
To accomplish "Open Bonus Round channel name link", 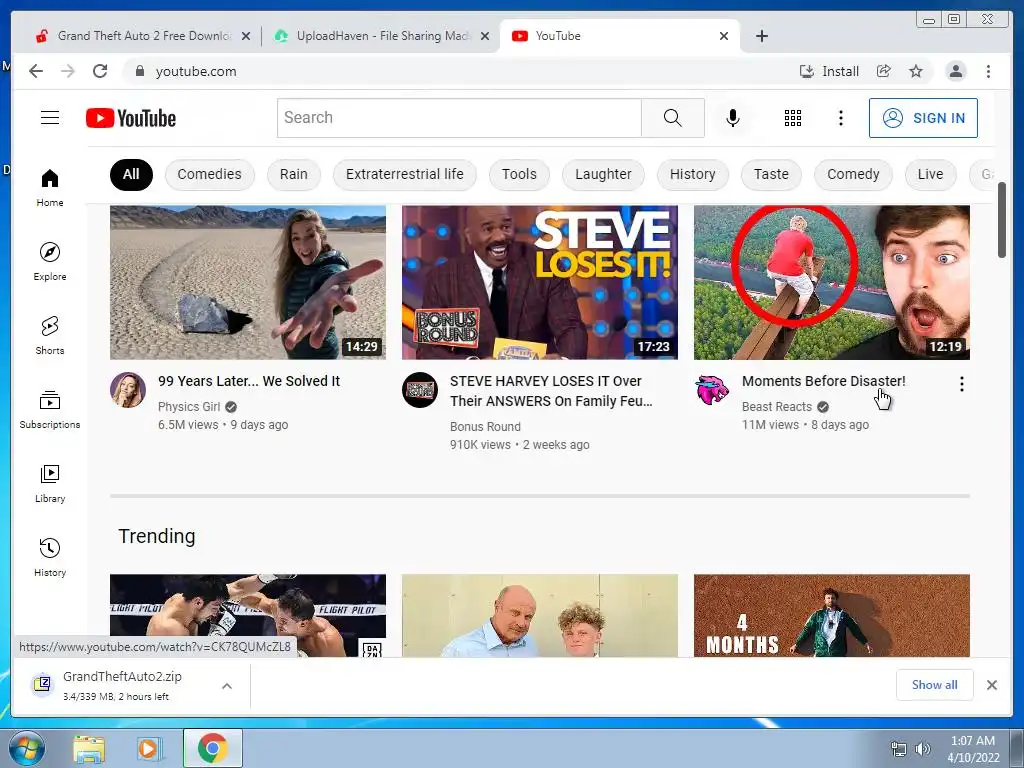I will (485, 426).
